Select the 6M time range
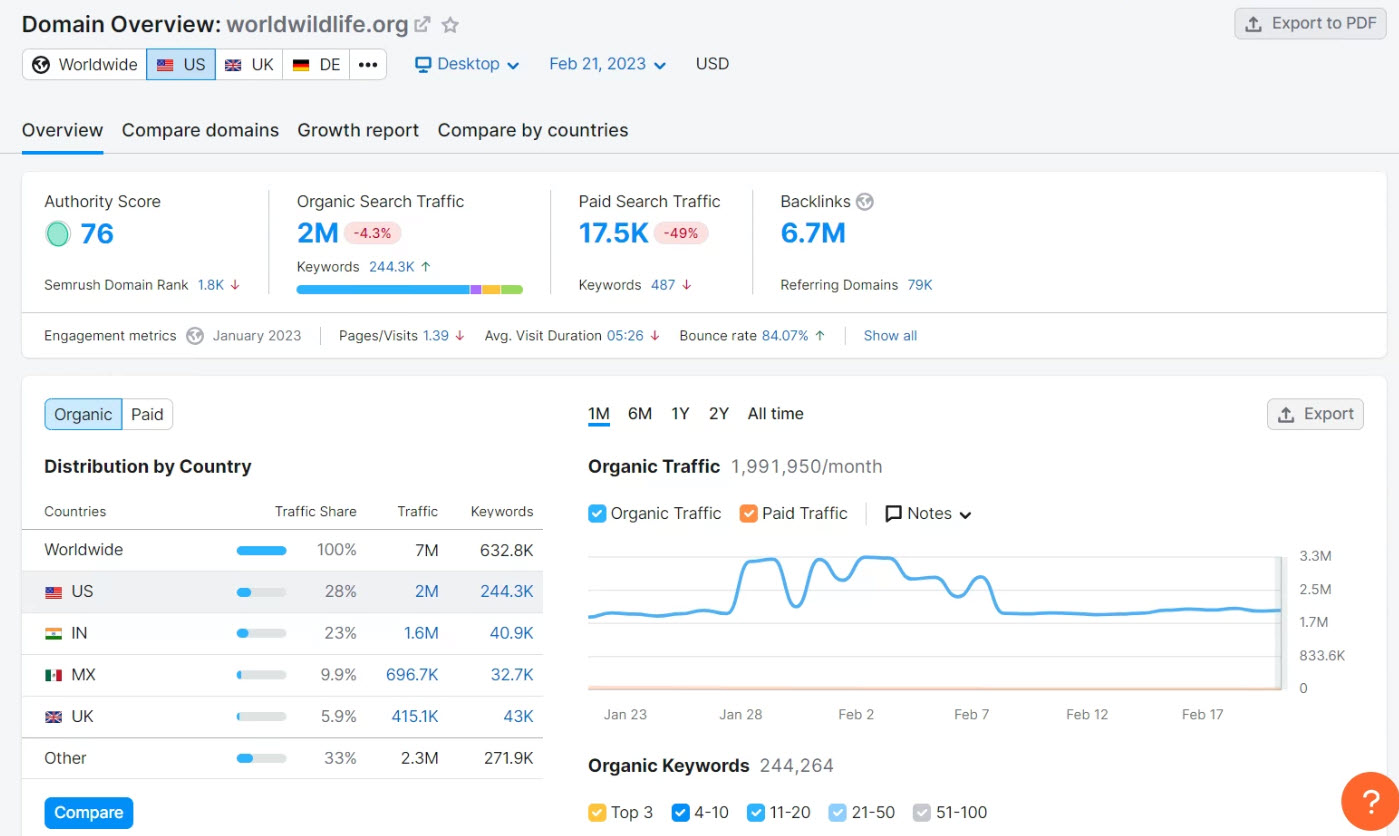Viewport: 1399px width, 836px height. tap(640, 414)
